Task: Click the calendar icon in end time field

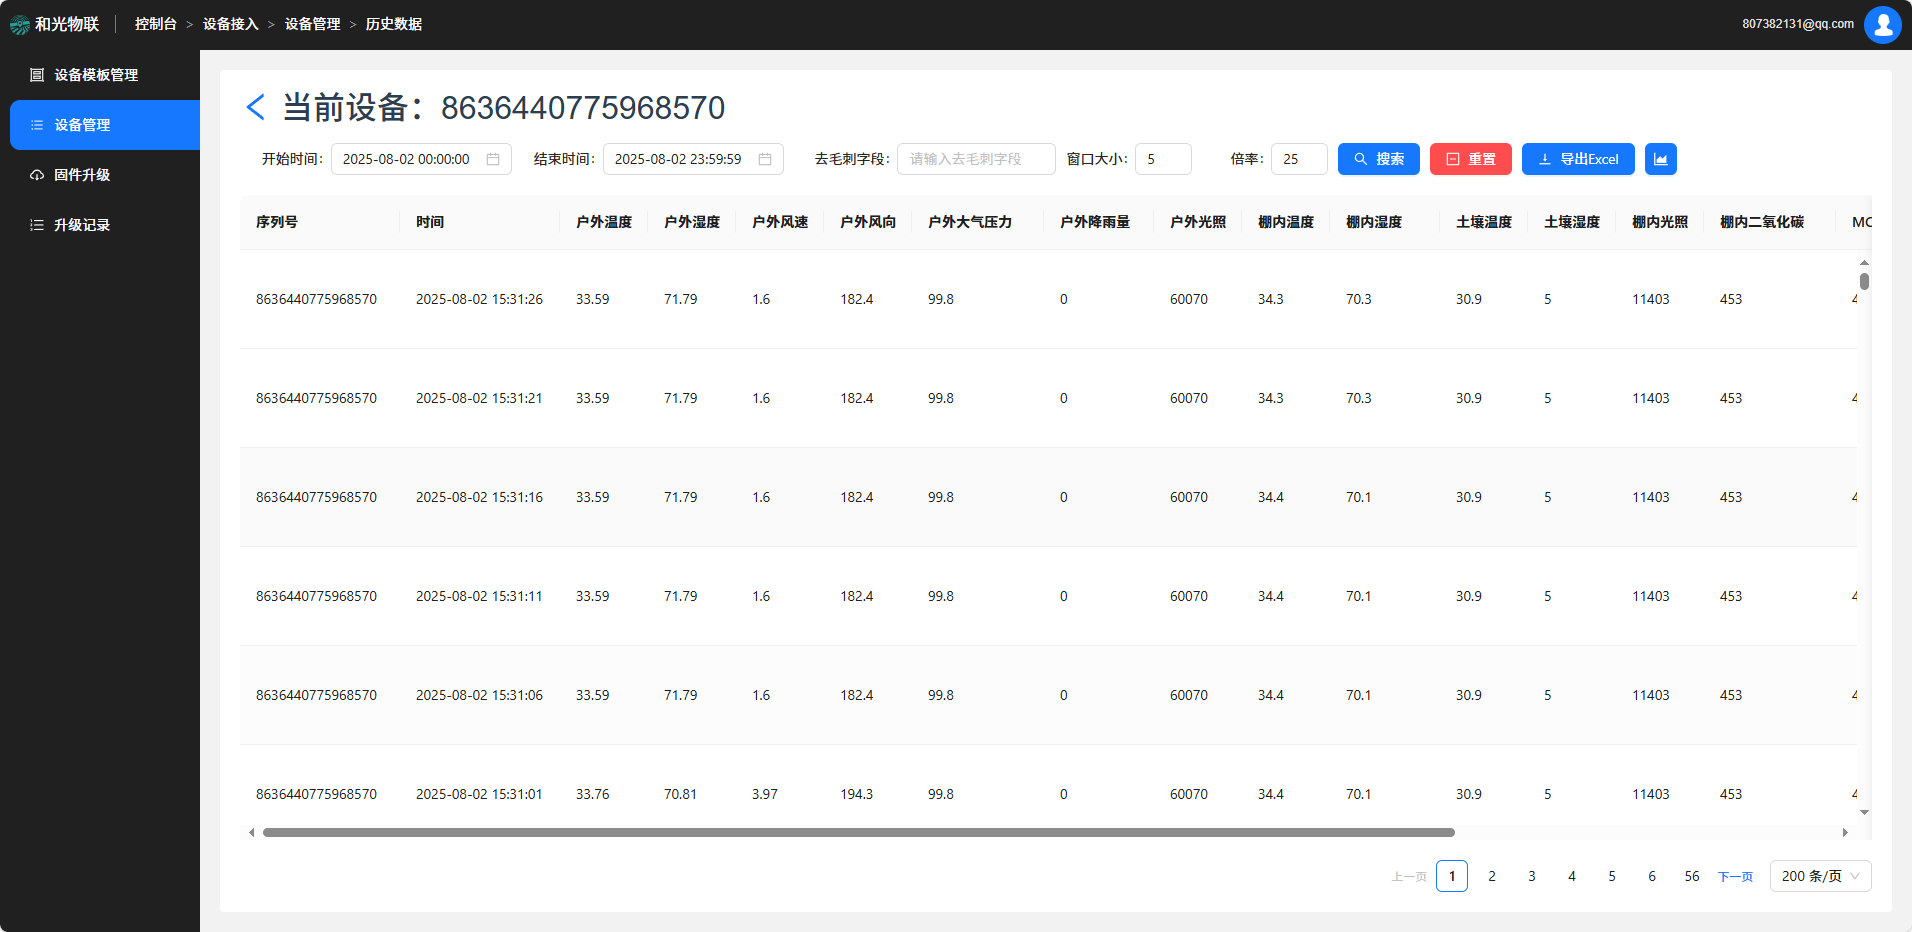Action: (x=765, y=159)
